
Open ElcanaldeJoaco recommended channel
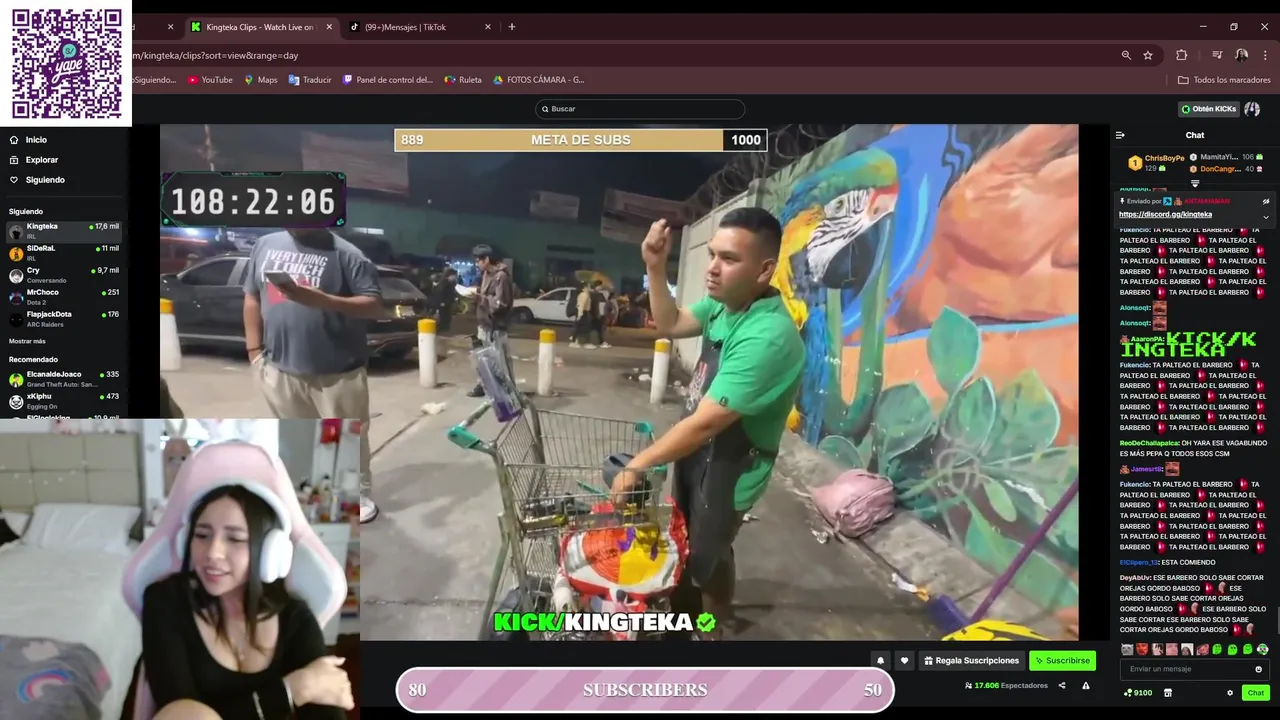(x=65, y=379)
